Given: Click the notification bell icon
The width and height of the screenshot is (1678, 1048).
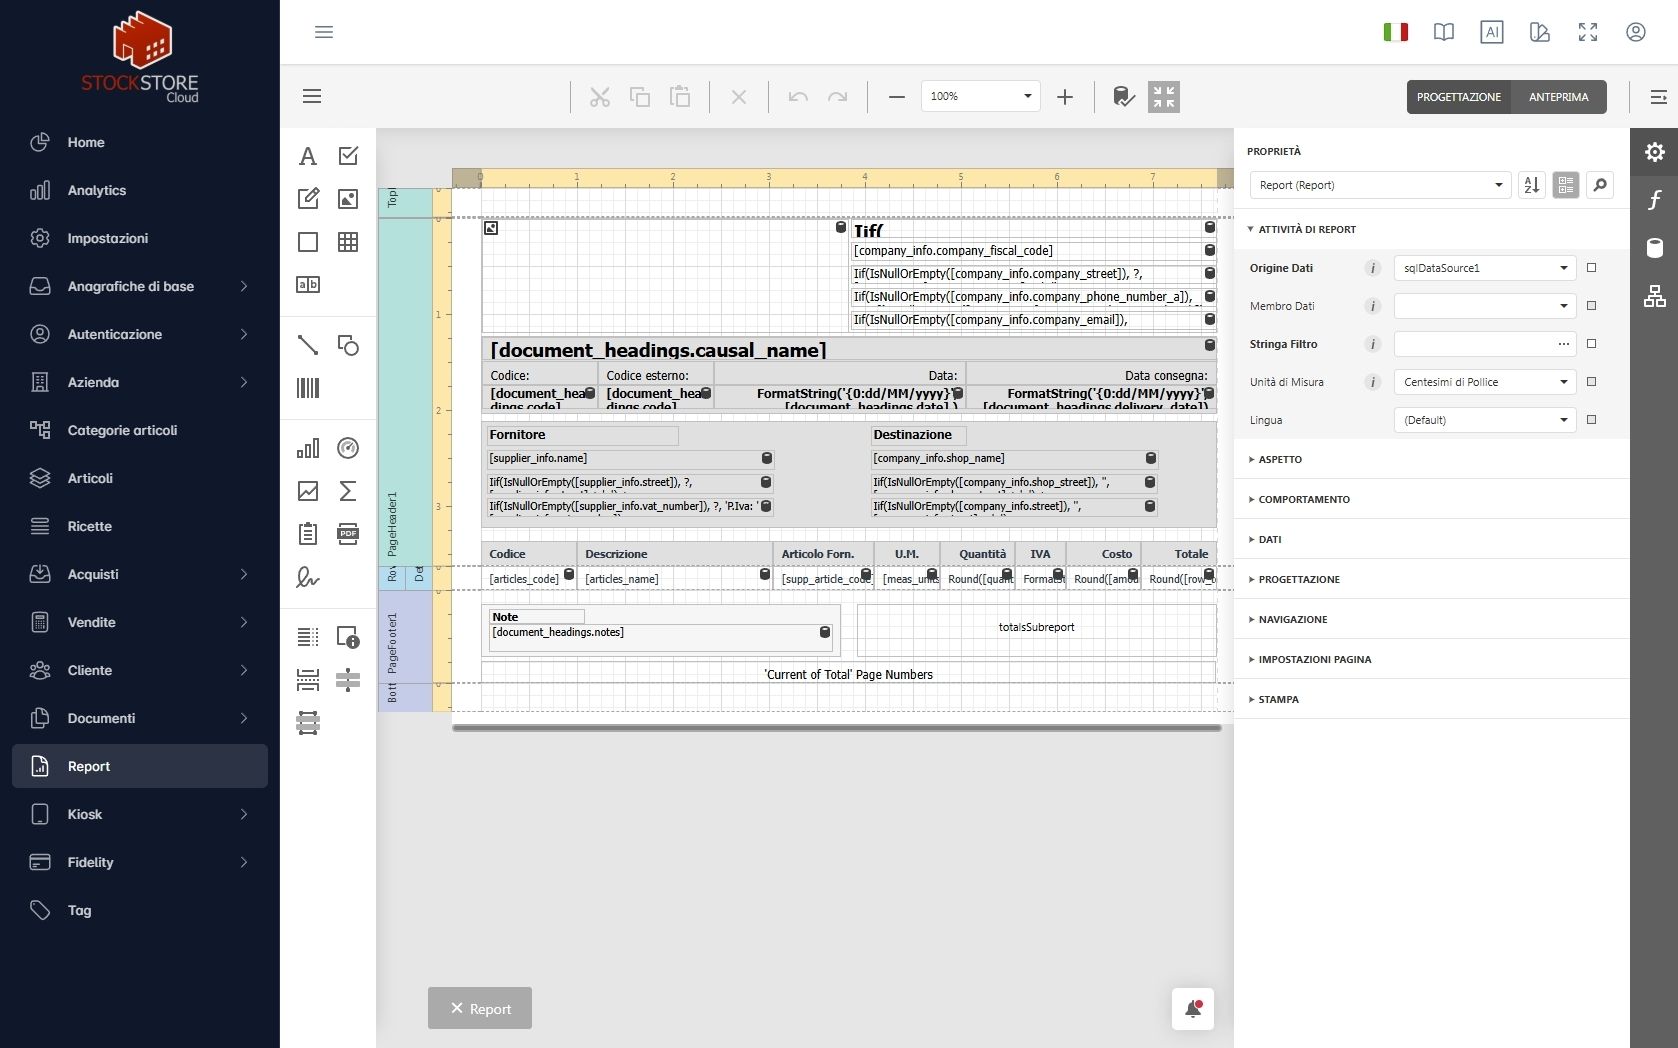Looking at the screenshot, I should 1193,1009.
